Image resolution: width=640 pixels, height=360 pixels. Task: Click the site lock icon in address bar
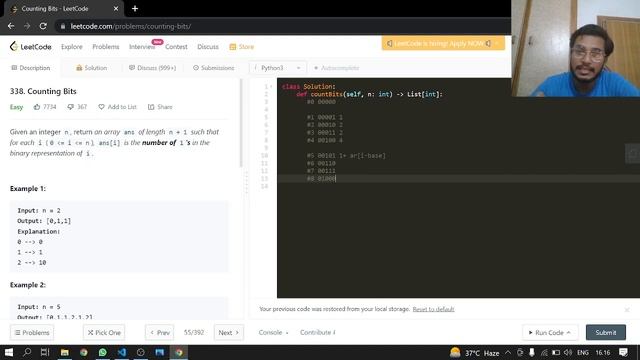point(62,27)
